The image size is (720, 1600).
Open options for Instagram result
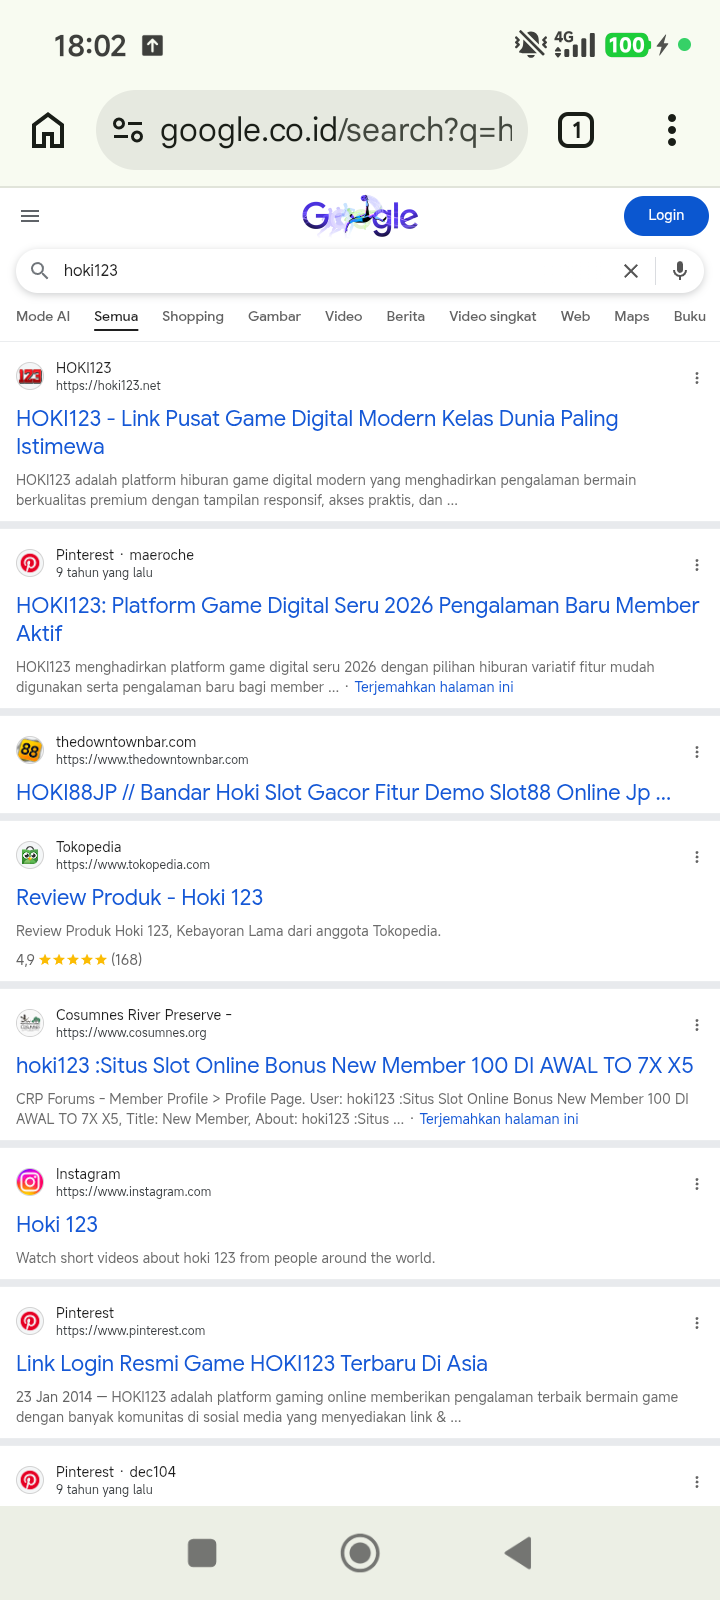click(x=697, y=1184)
